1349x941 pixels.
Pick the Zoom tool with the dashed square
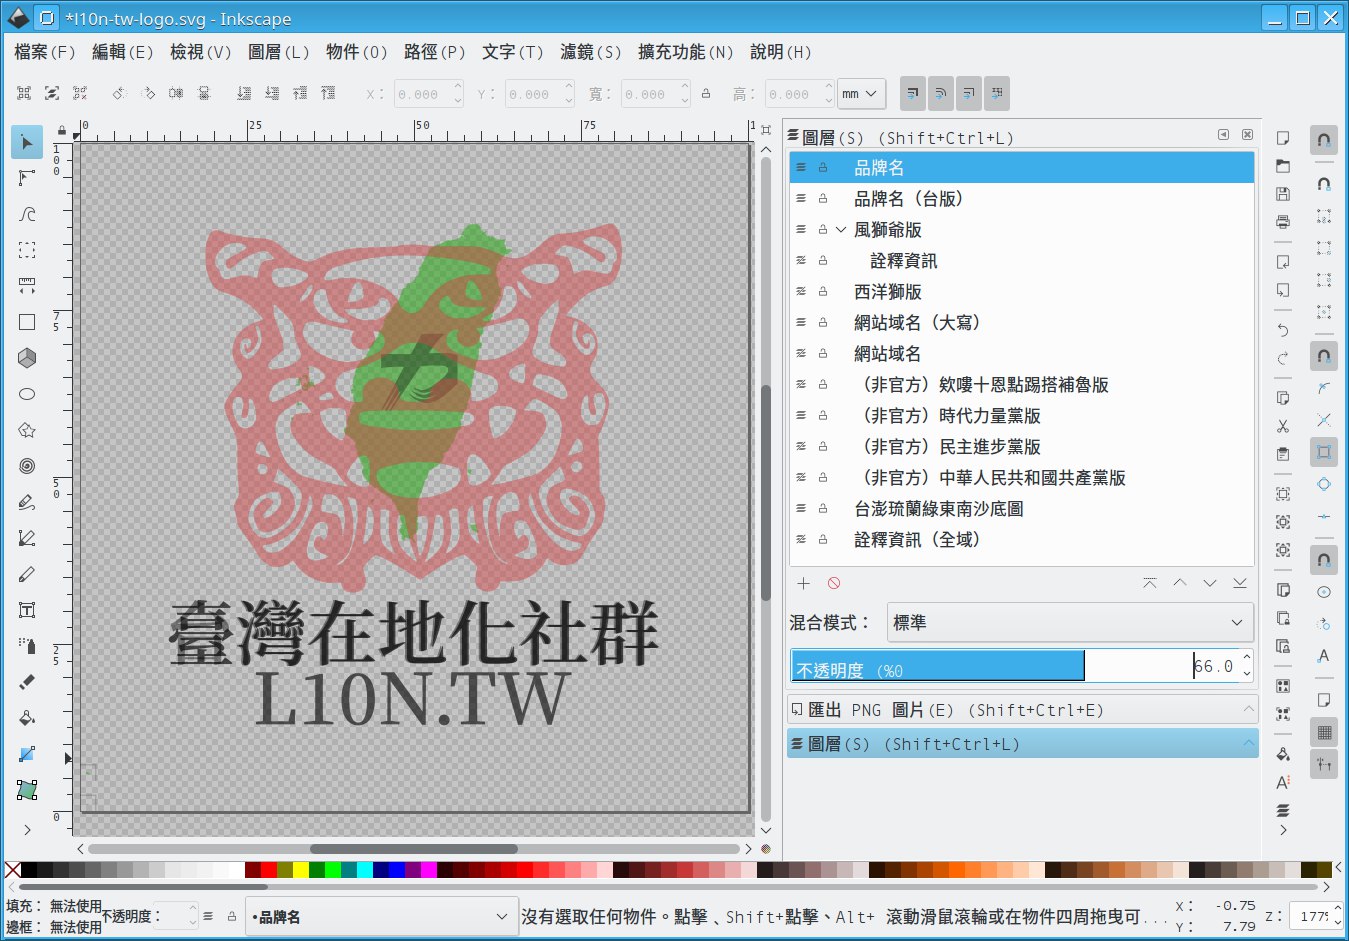27,250
